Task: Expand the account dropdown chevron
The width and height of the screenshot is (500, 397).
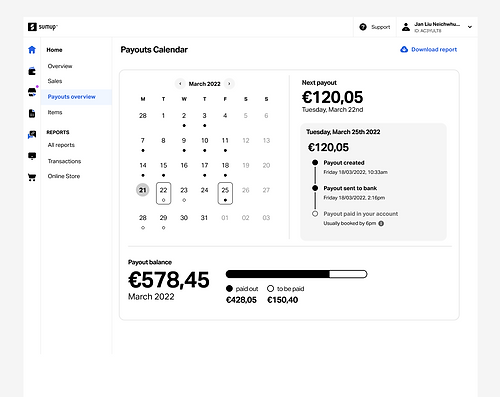Action: 470,27
